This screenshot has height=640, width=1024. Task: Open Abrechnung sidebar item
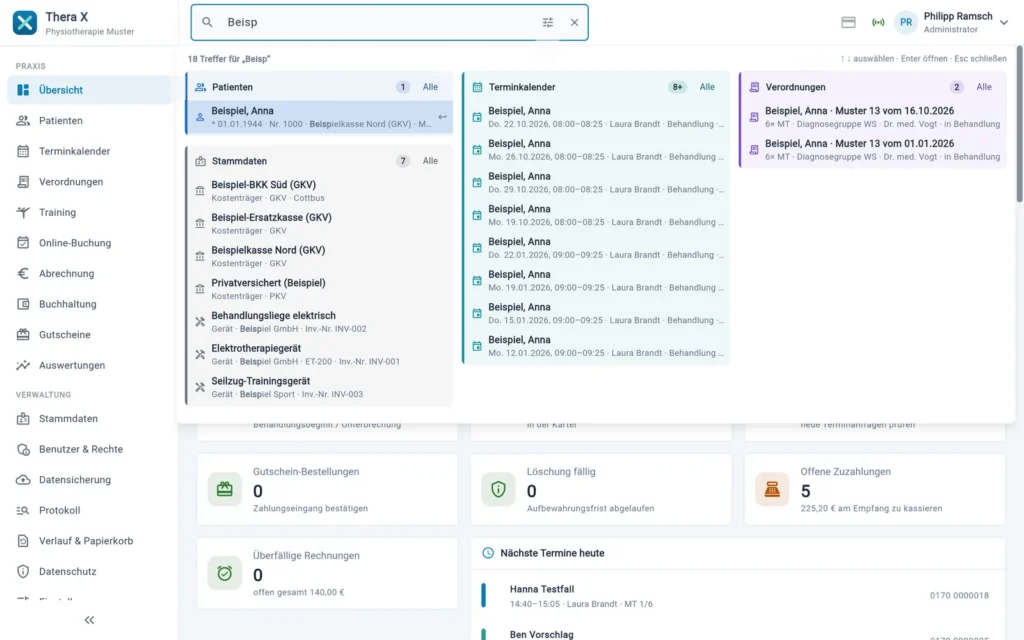(89, 274)
